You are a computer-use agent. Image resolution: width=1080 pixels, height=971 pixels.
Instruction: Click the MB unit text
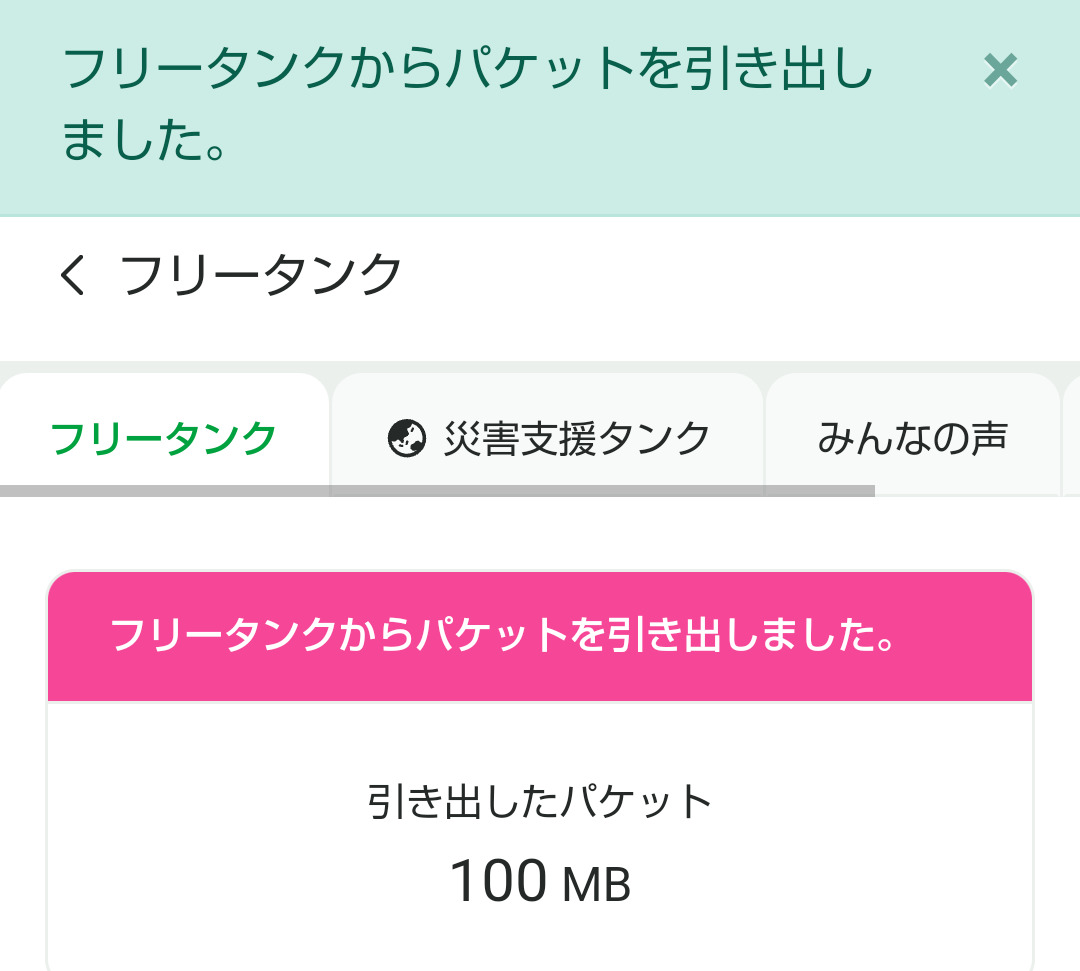click(597, 885)
